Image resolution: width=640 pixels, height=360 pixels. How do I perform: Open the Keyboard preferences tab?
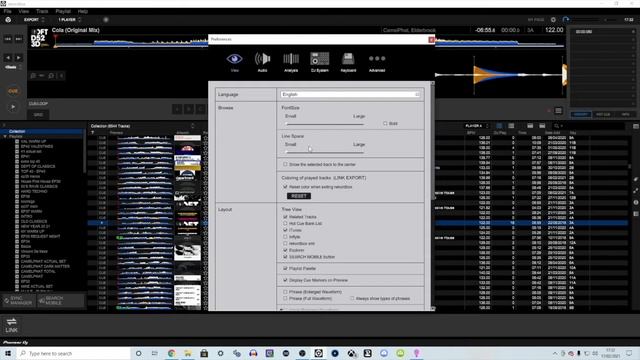tap(348, 62)
